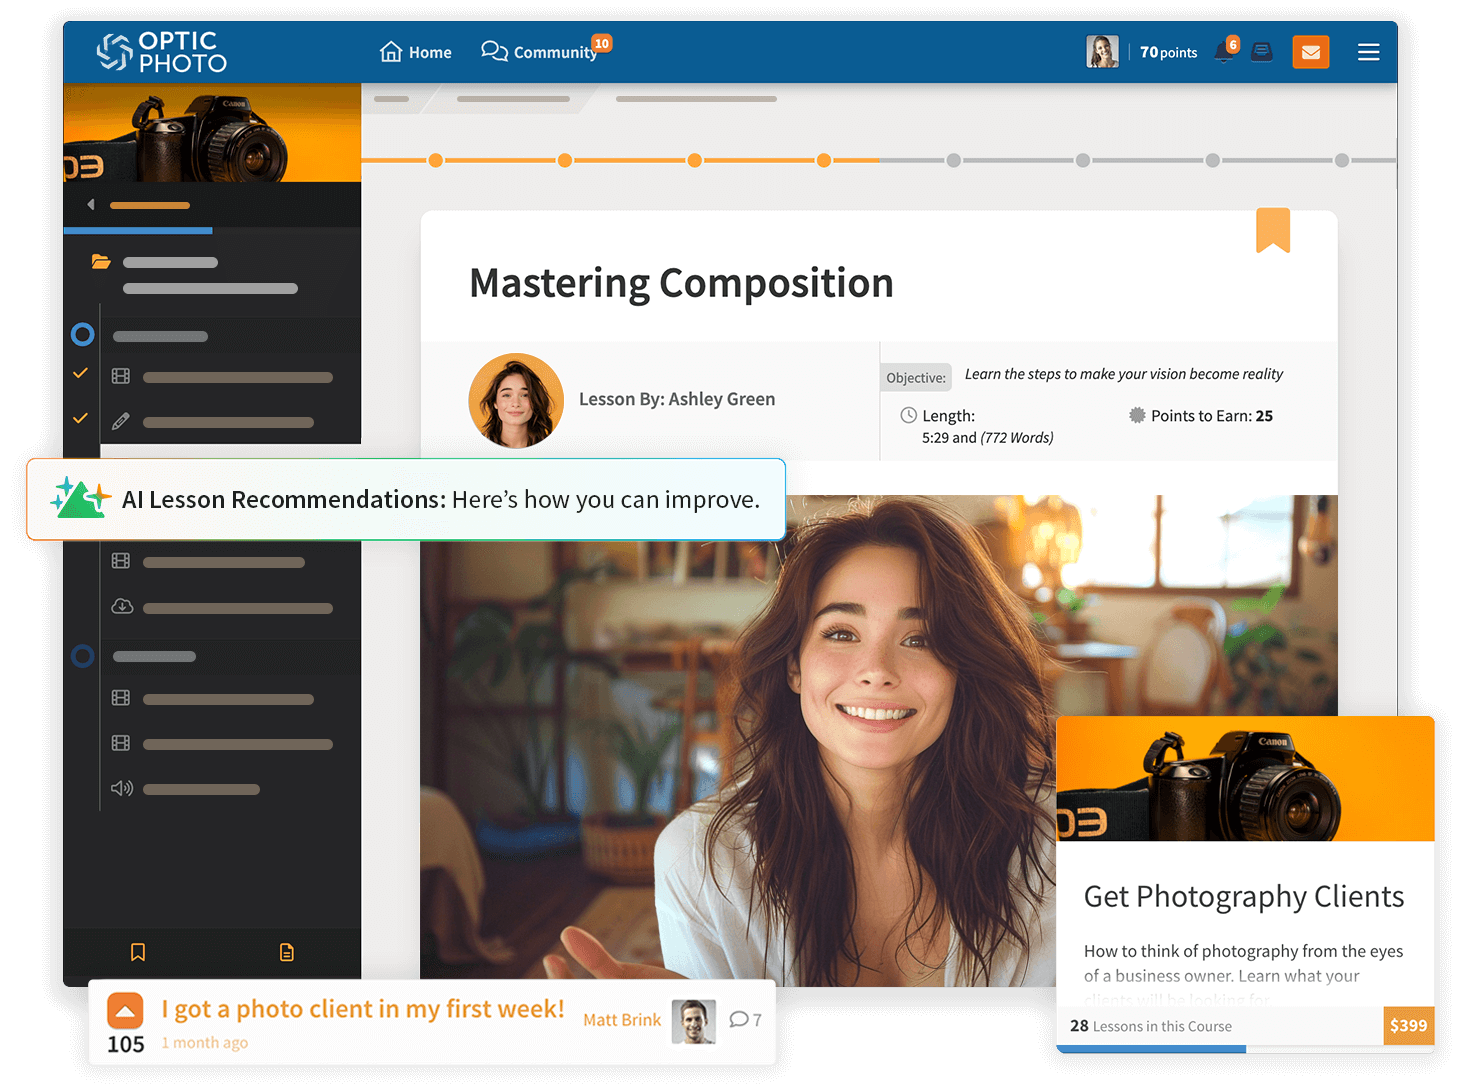Screen dimensions: 1462x1092
Task: Click the AI sparkle icon on recommendations banner
Action: click(x=80, y=497)
